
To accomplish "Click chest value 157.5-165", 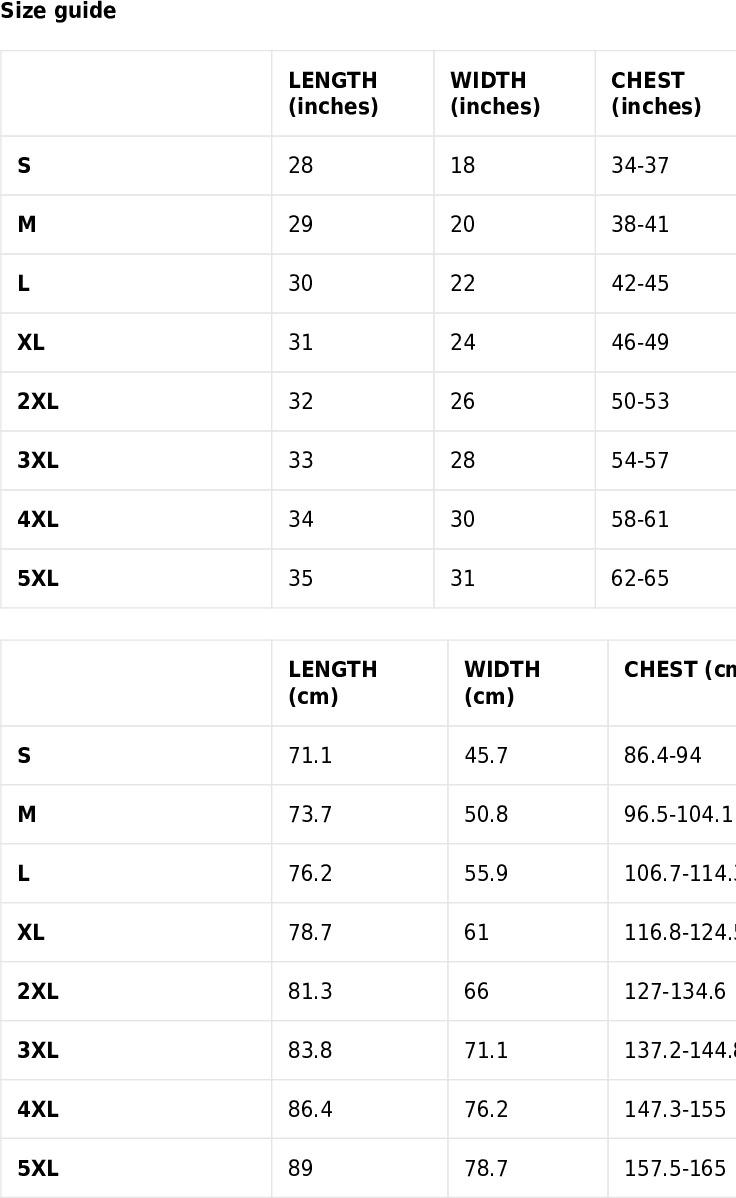I will (x=675, y=1168).
